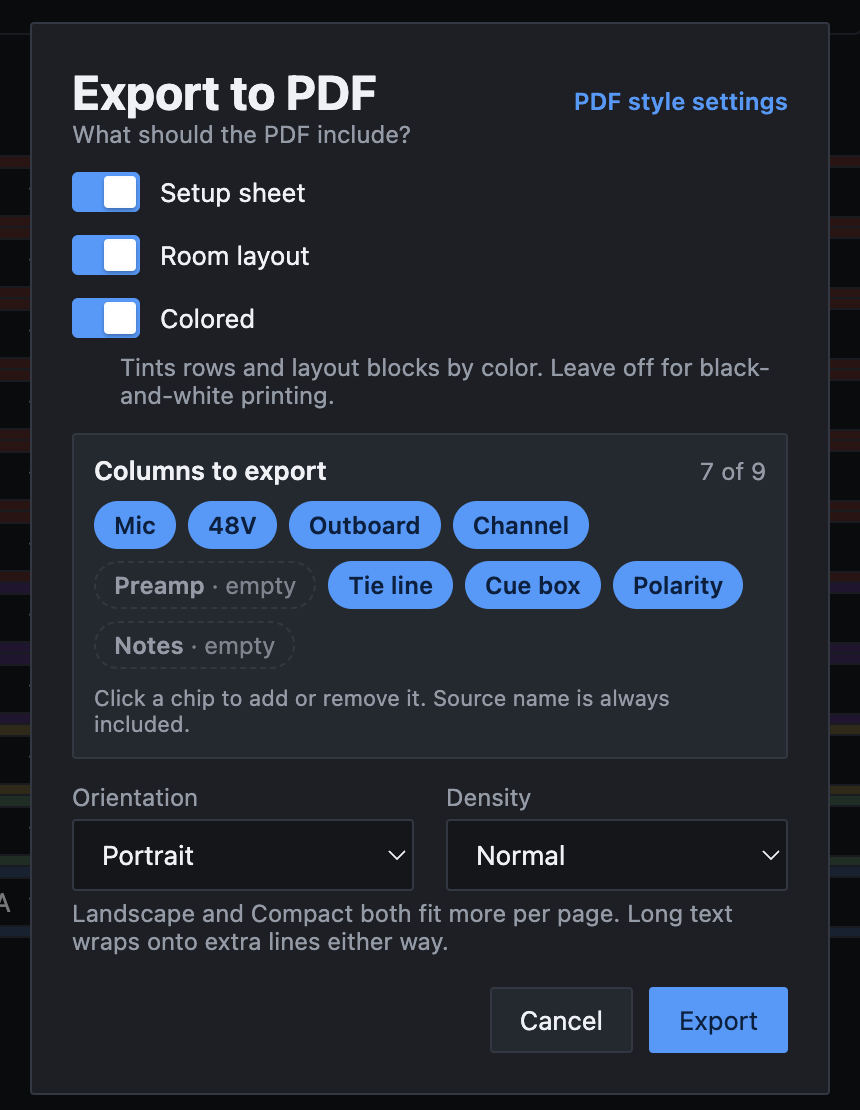Click the 'Tints rows and layout blocks' hint
The width and height of the screenshot is (860, 1110).
pos(445,382)
